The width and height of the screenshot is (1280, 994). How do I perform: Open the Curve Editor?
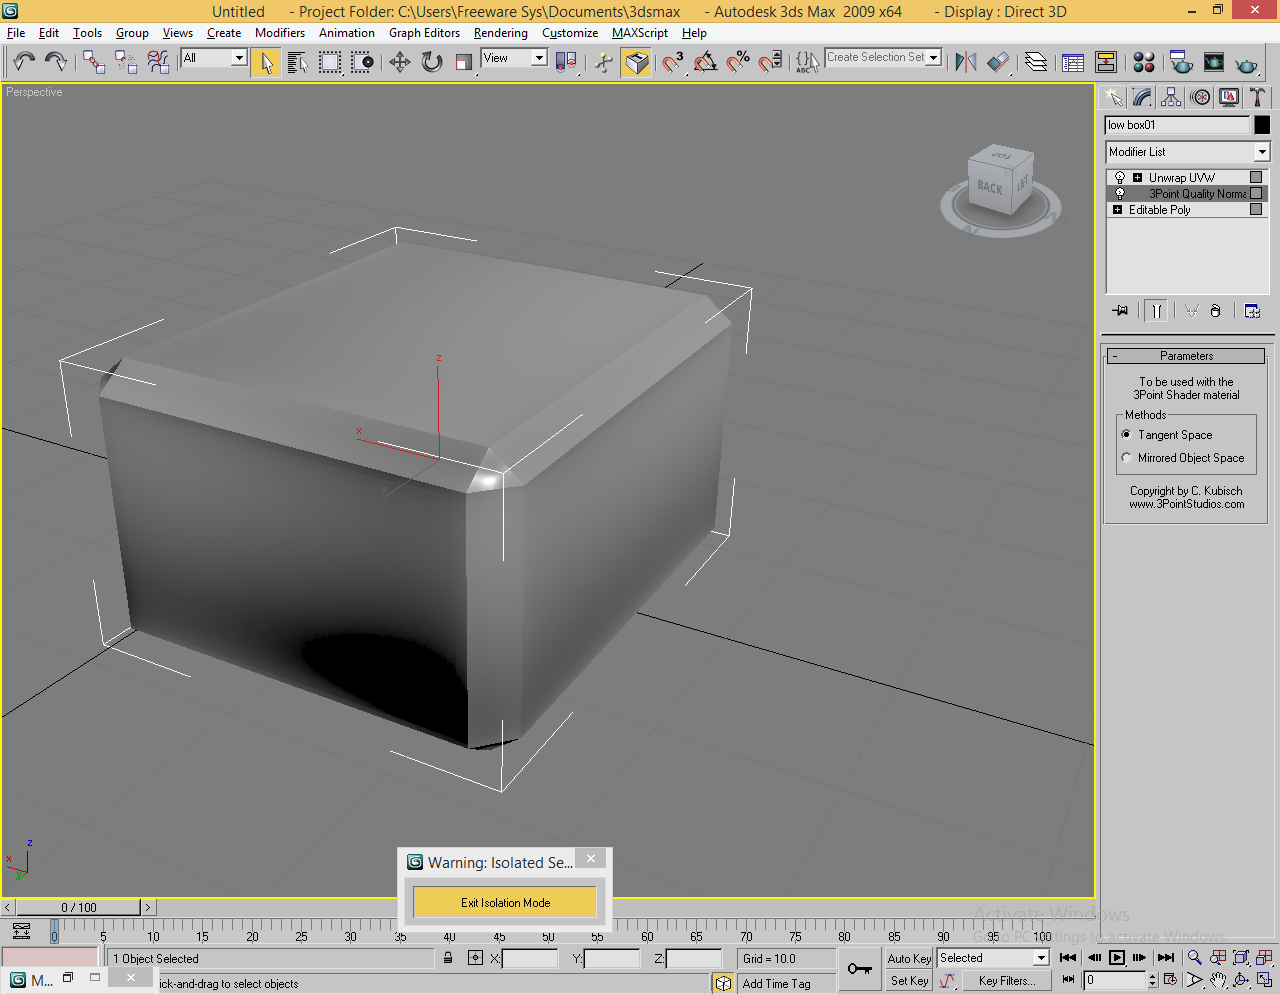click(1073, 62)
